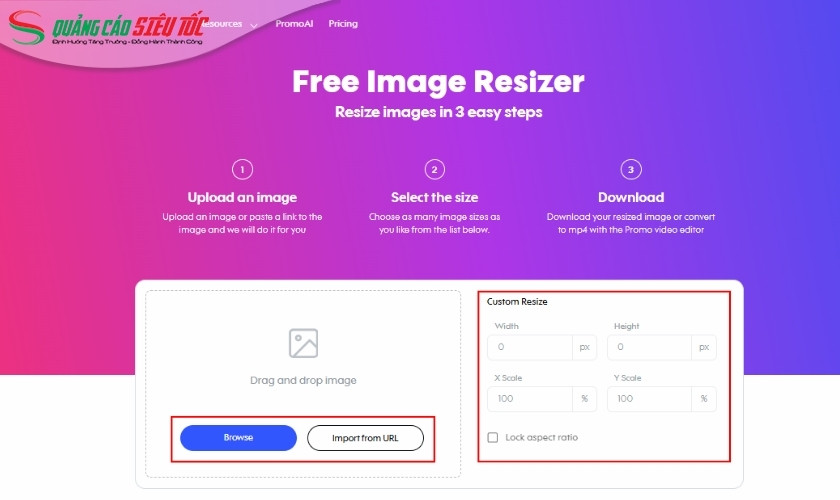Viewport: 840px width, 500px height.
Task: Click the step 3 circle icon
Action: [631, 170]
